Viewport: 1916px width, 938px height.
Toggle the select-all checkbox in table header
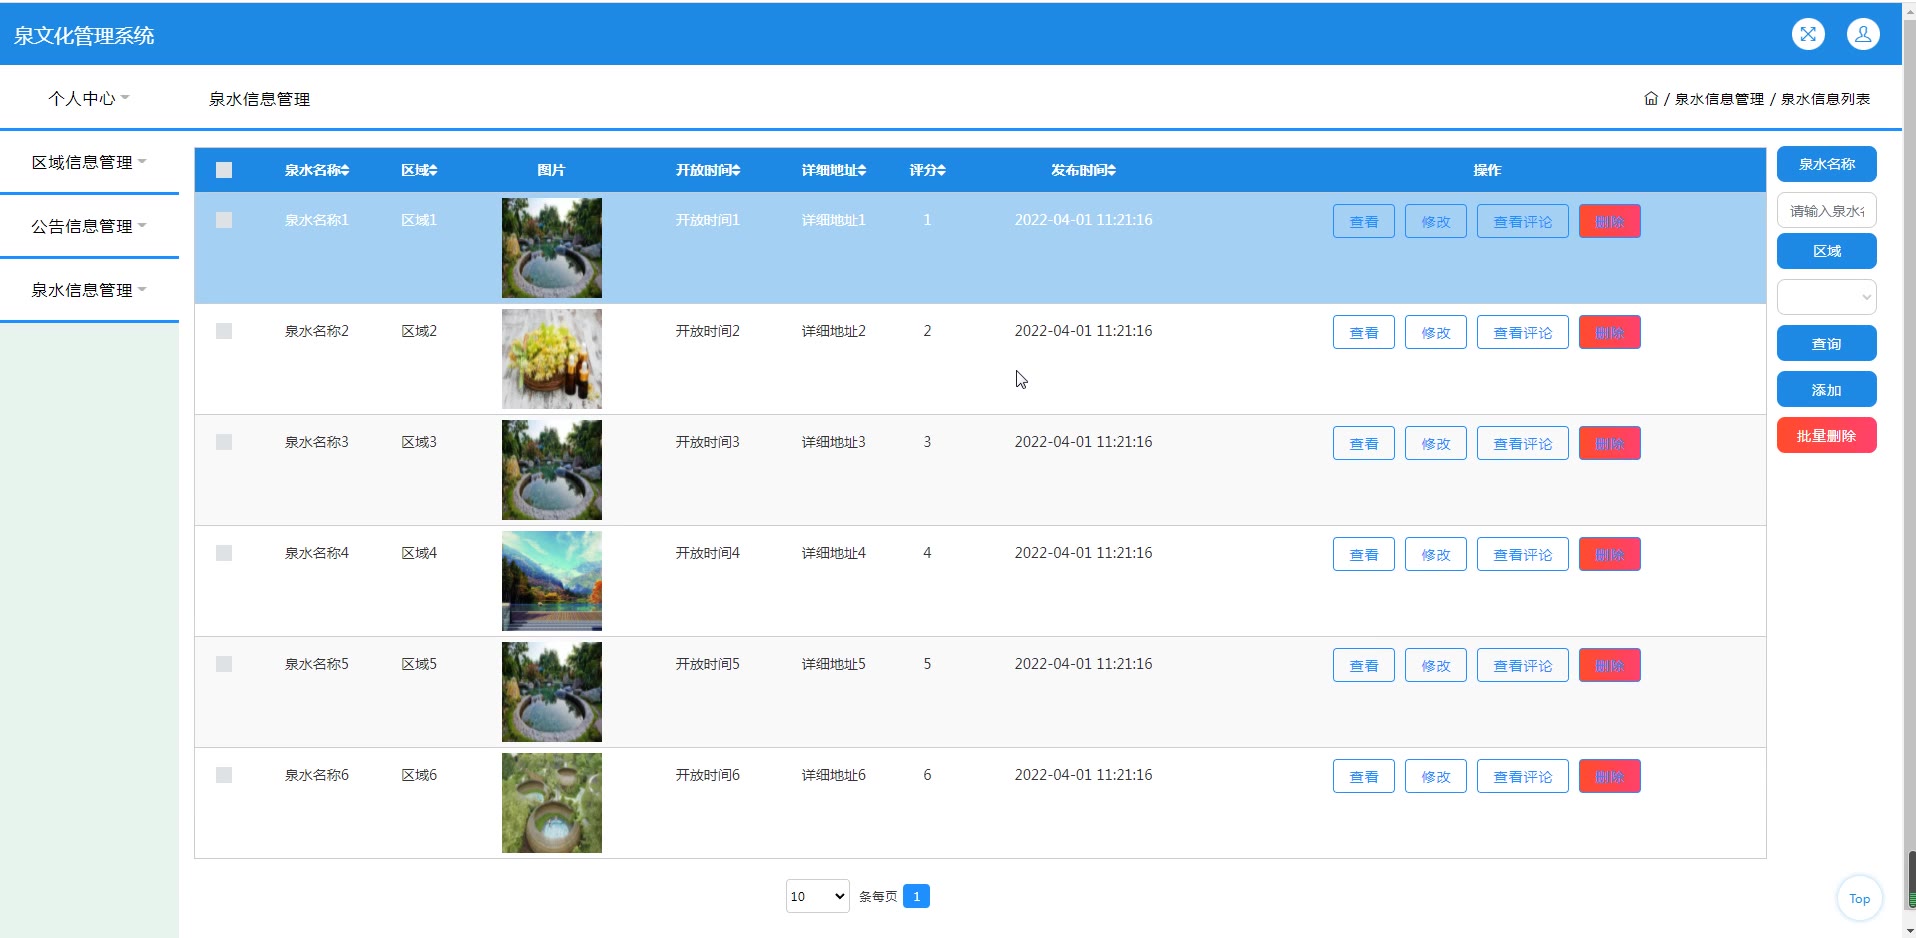tap(224, 171)
